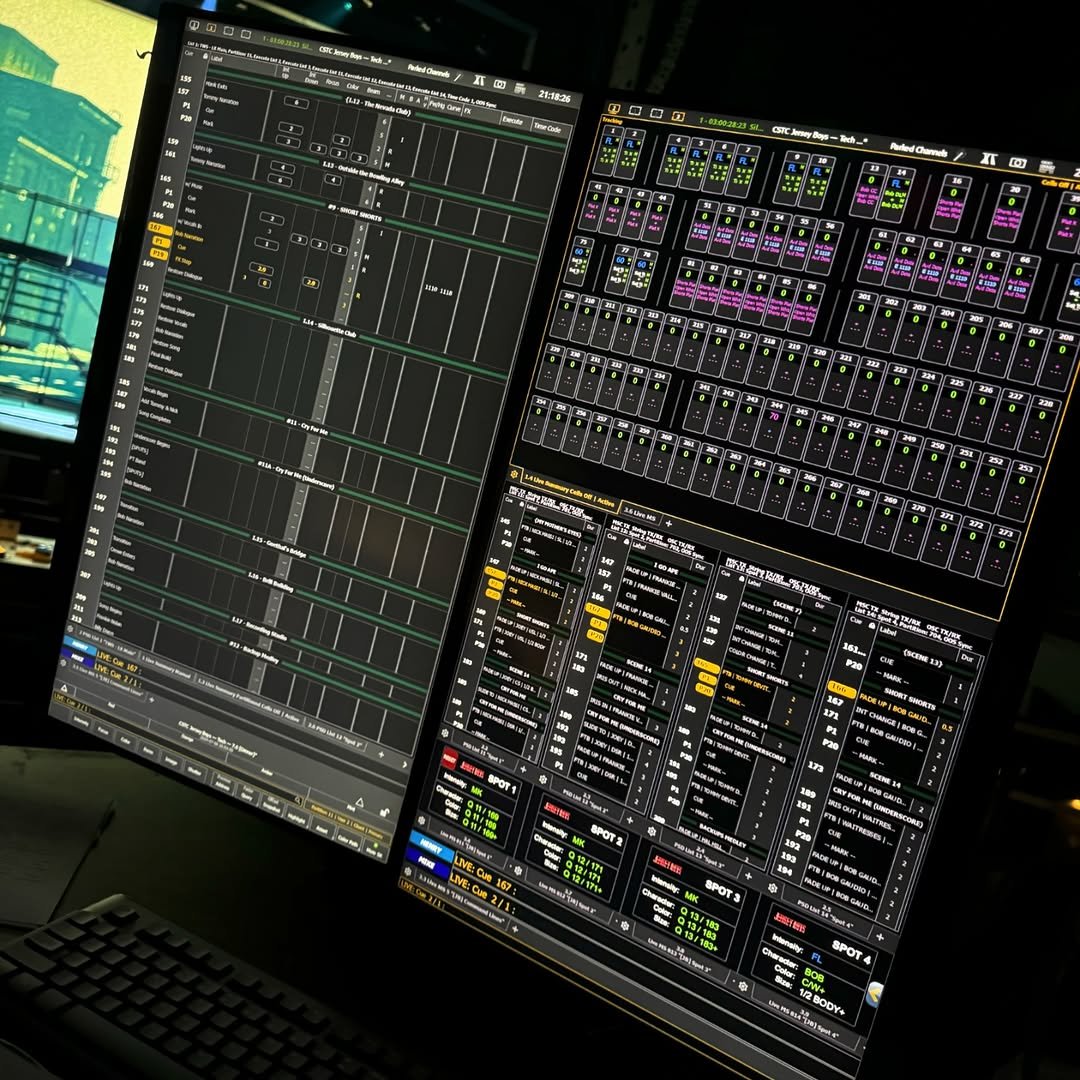Screen dimensions: 1080x1080
Task: Click plus add-tab button on left monitor tab row
Action: click(381, 755)
